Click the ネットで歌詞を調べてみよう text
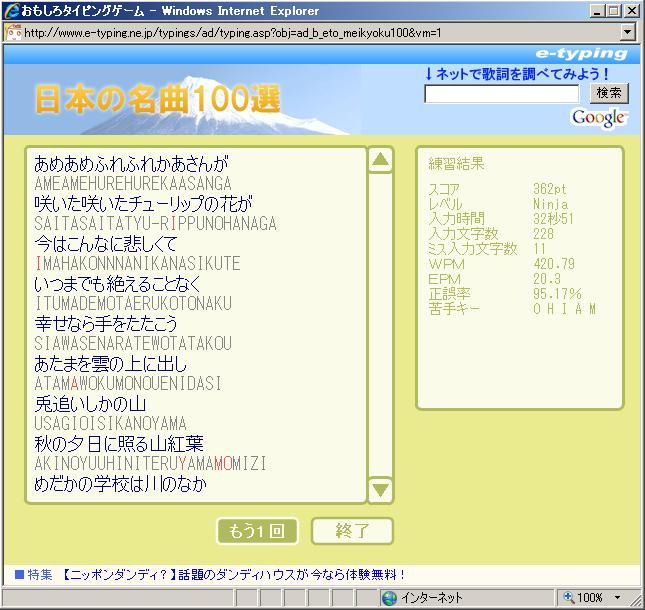Image resolution: width=645 pixels, height=610 pixels. tap(517, 74)
